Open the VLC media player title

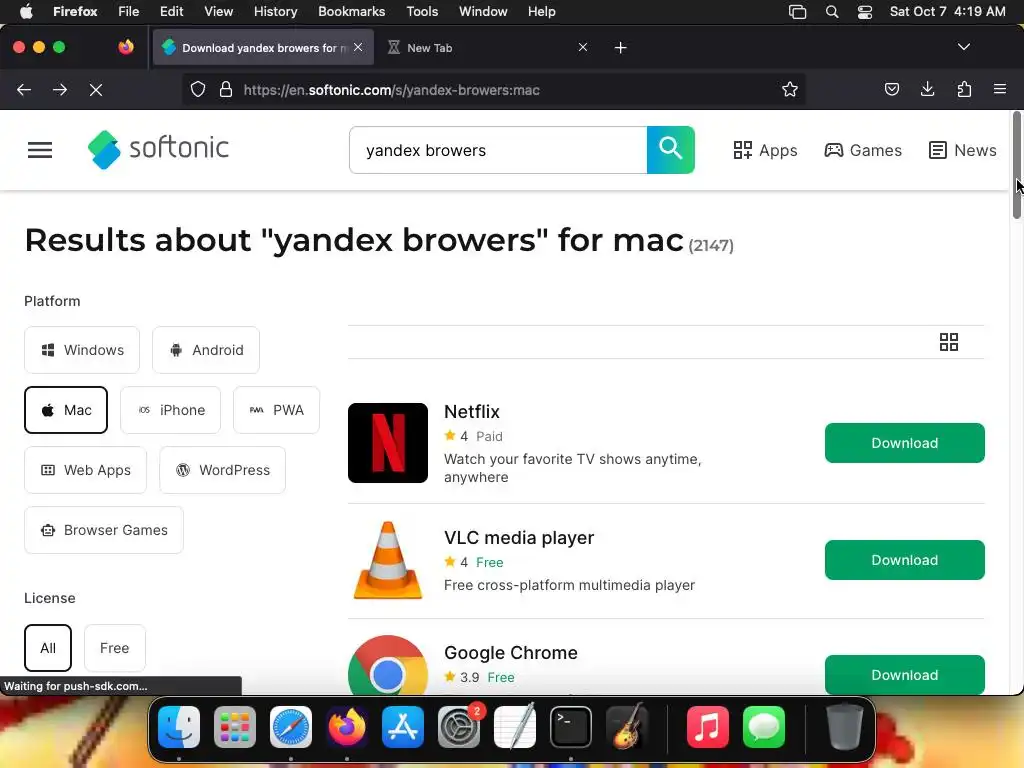coord(519,537)
